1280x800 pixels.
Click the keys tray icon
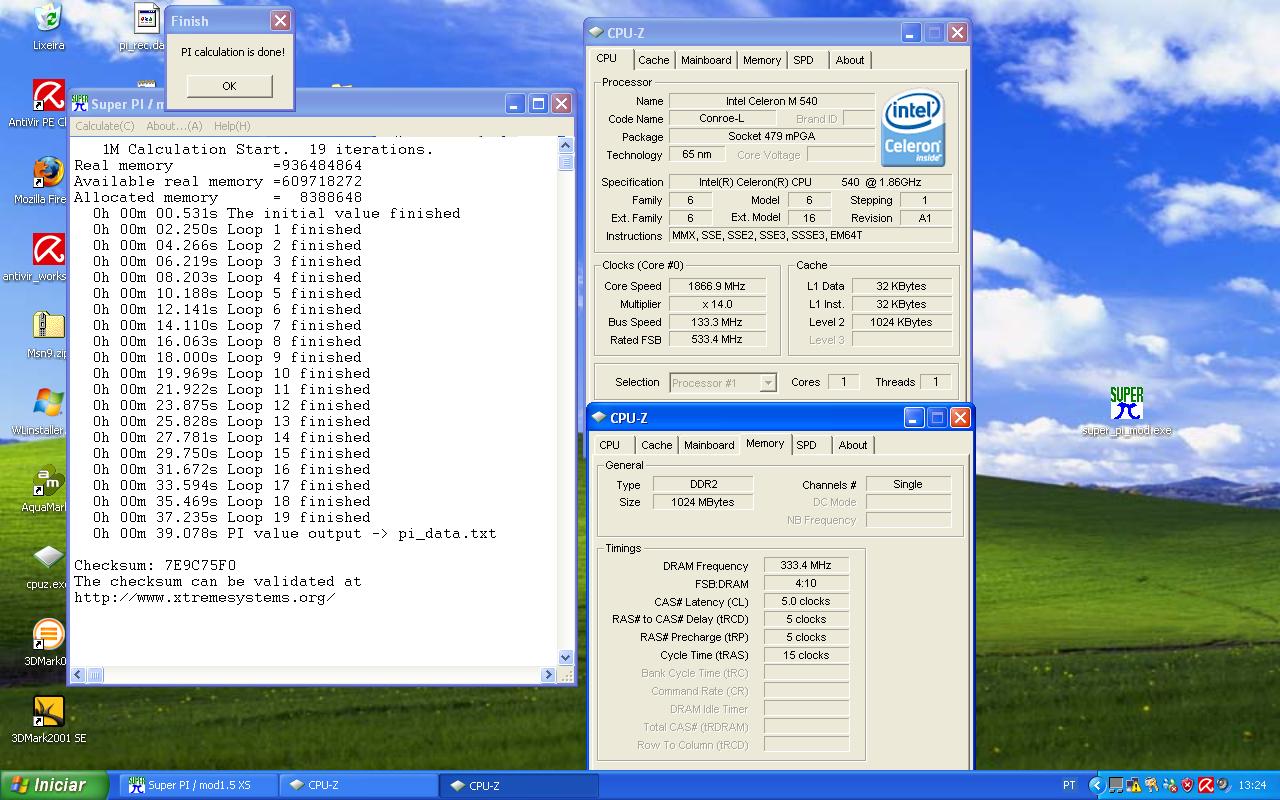coord(1152,785)
